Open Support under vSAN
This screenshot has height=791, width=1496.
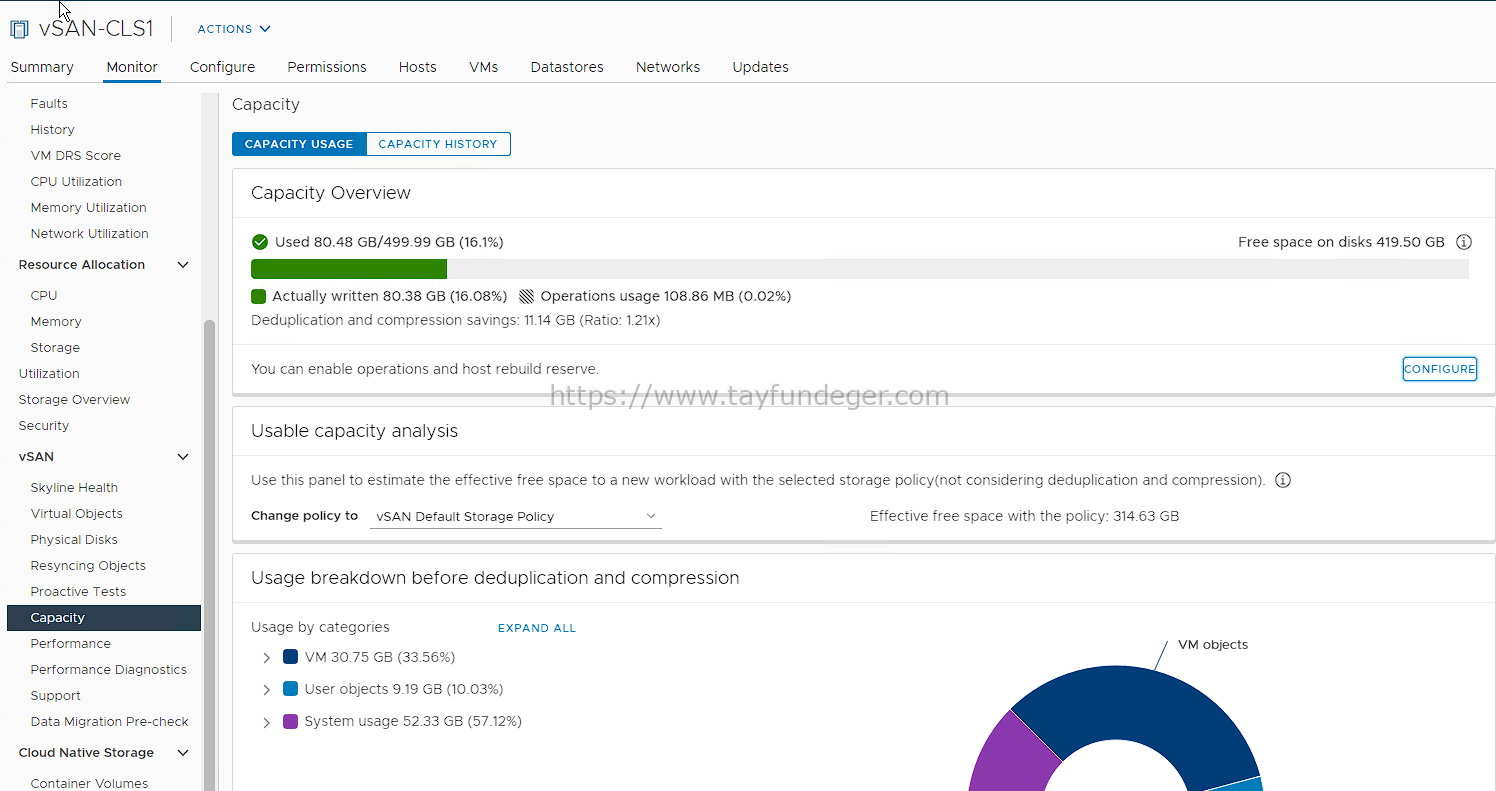55,695
